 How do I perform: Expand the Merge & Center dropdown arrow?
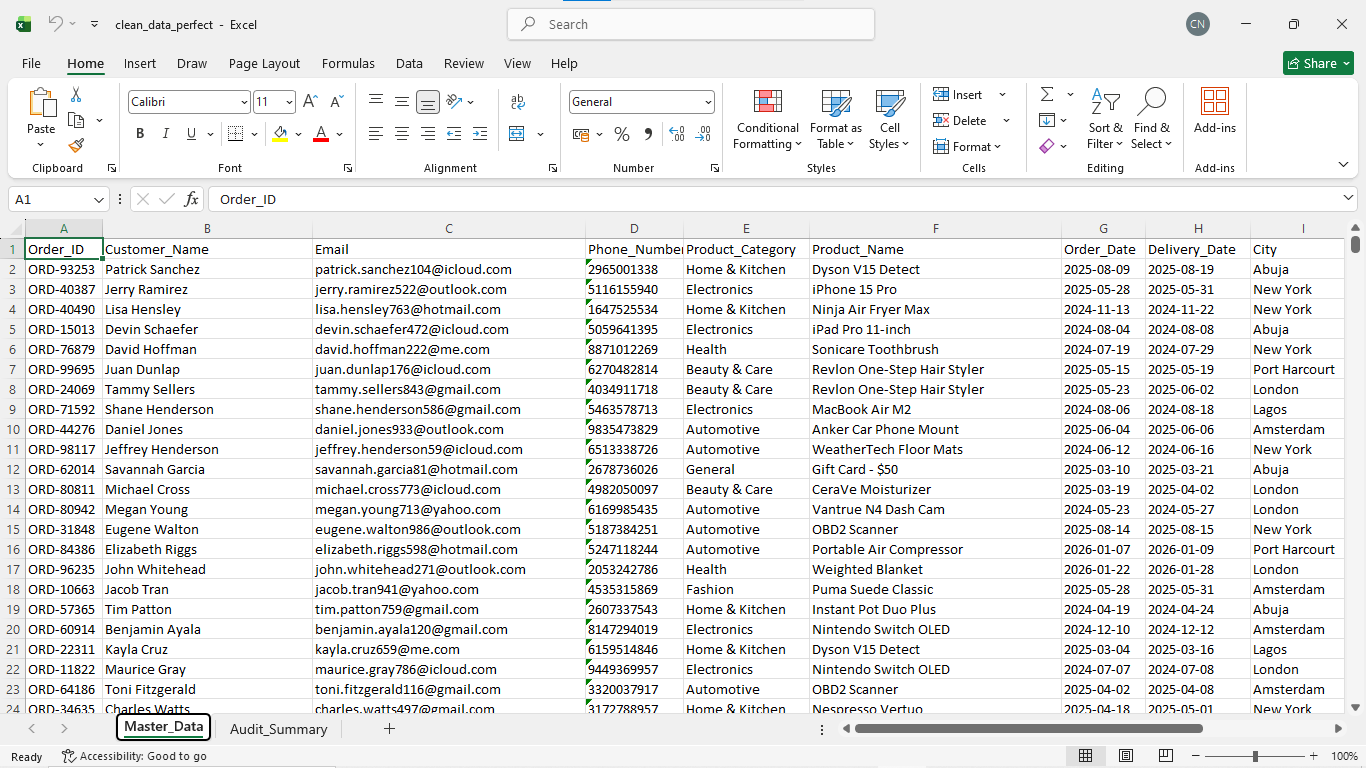tap(541, 134)
